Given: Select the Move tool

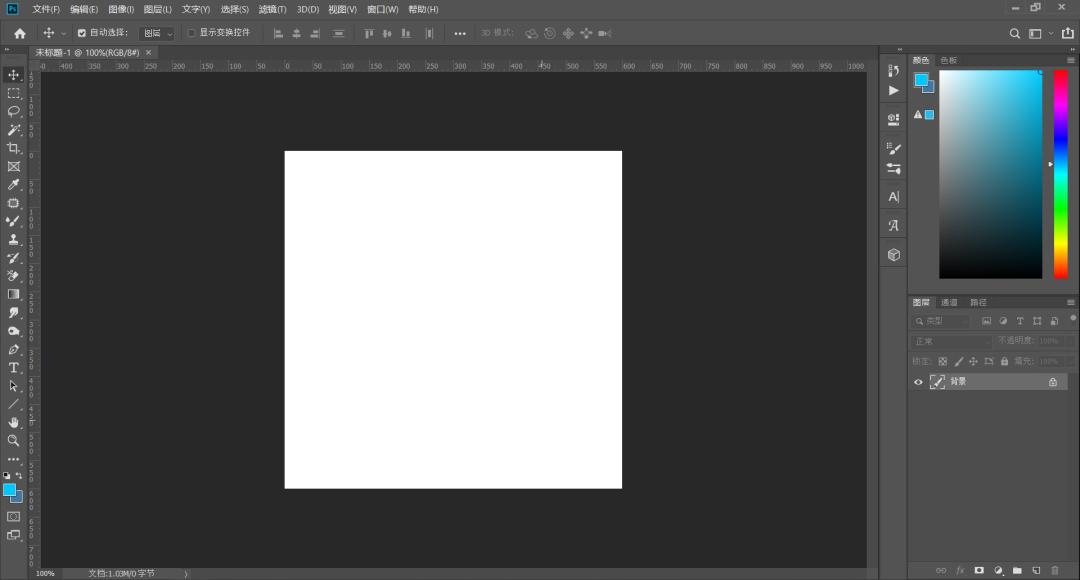Looking at the screenshot, I should [13, 74].
